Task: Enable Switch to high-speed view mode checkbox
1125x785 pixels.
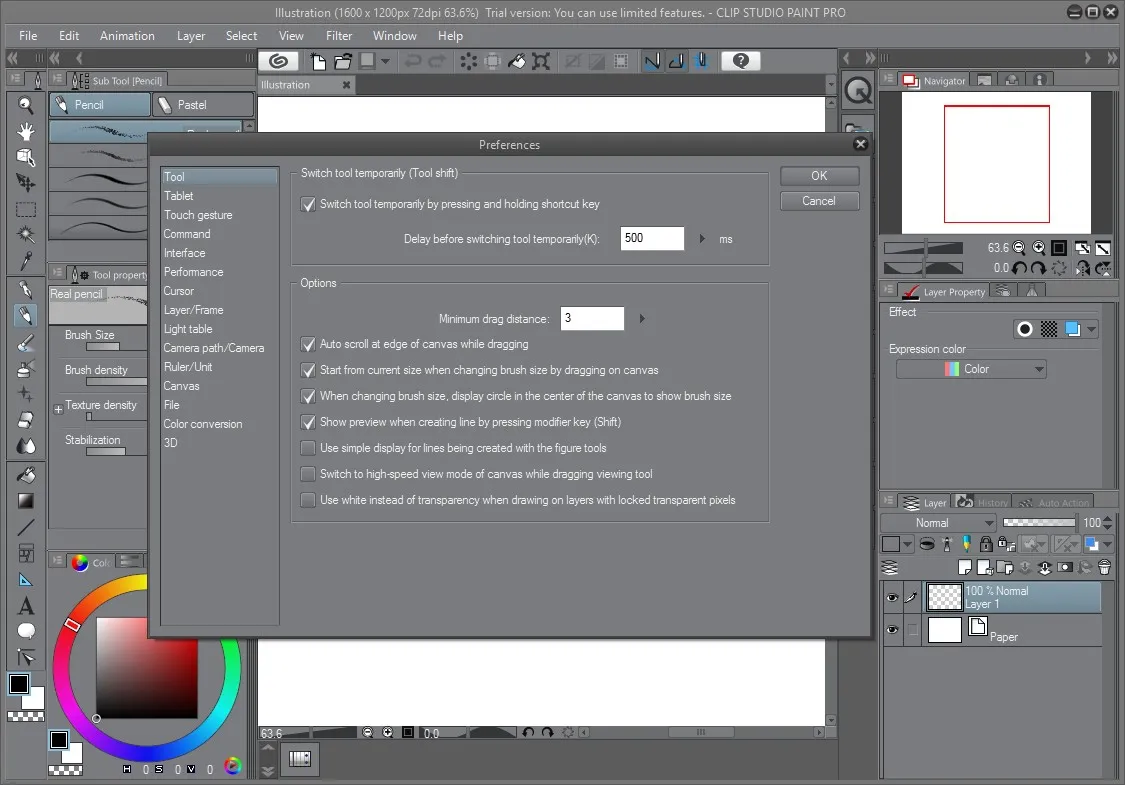Action: point(308,474)
